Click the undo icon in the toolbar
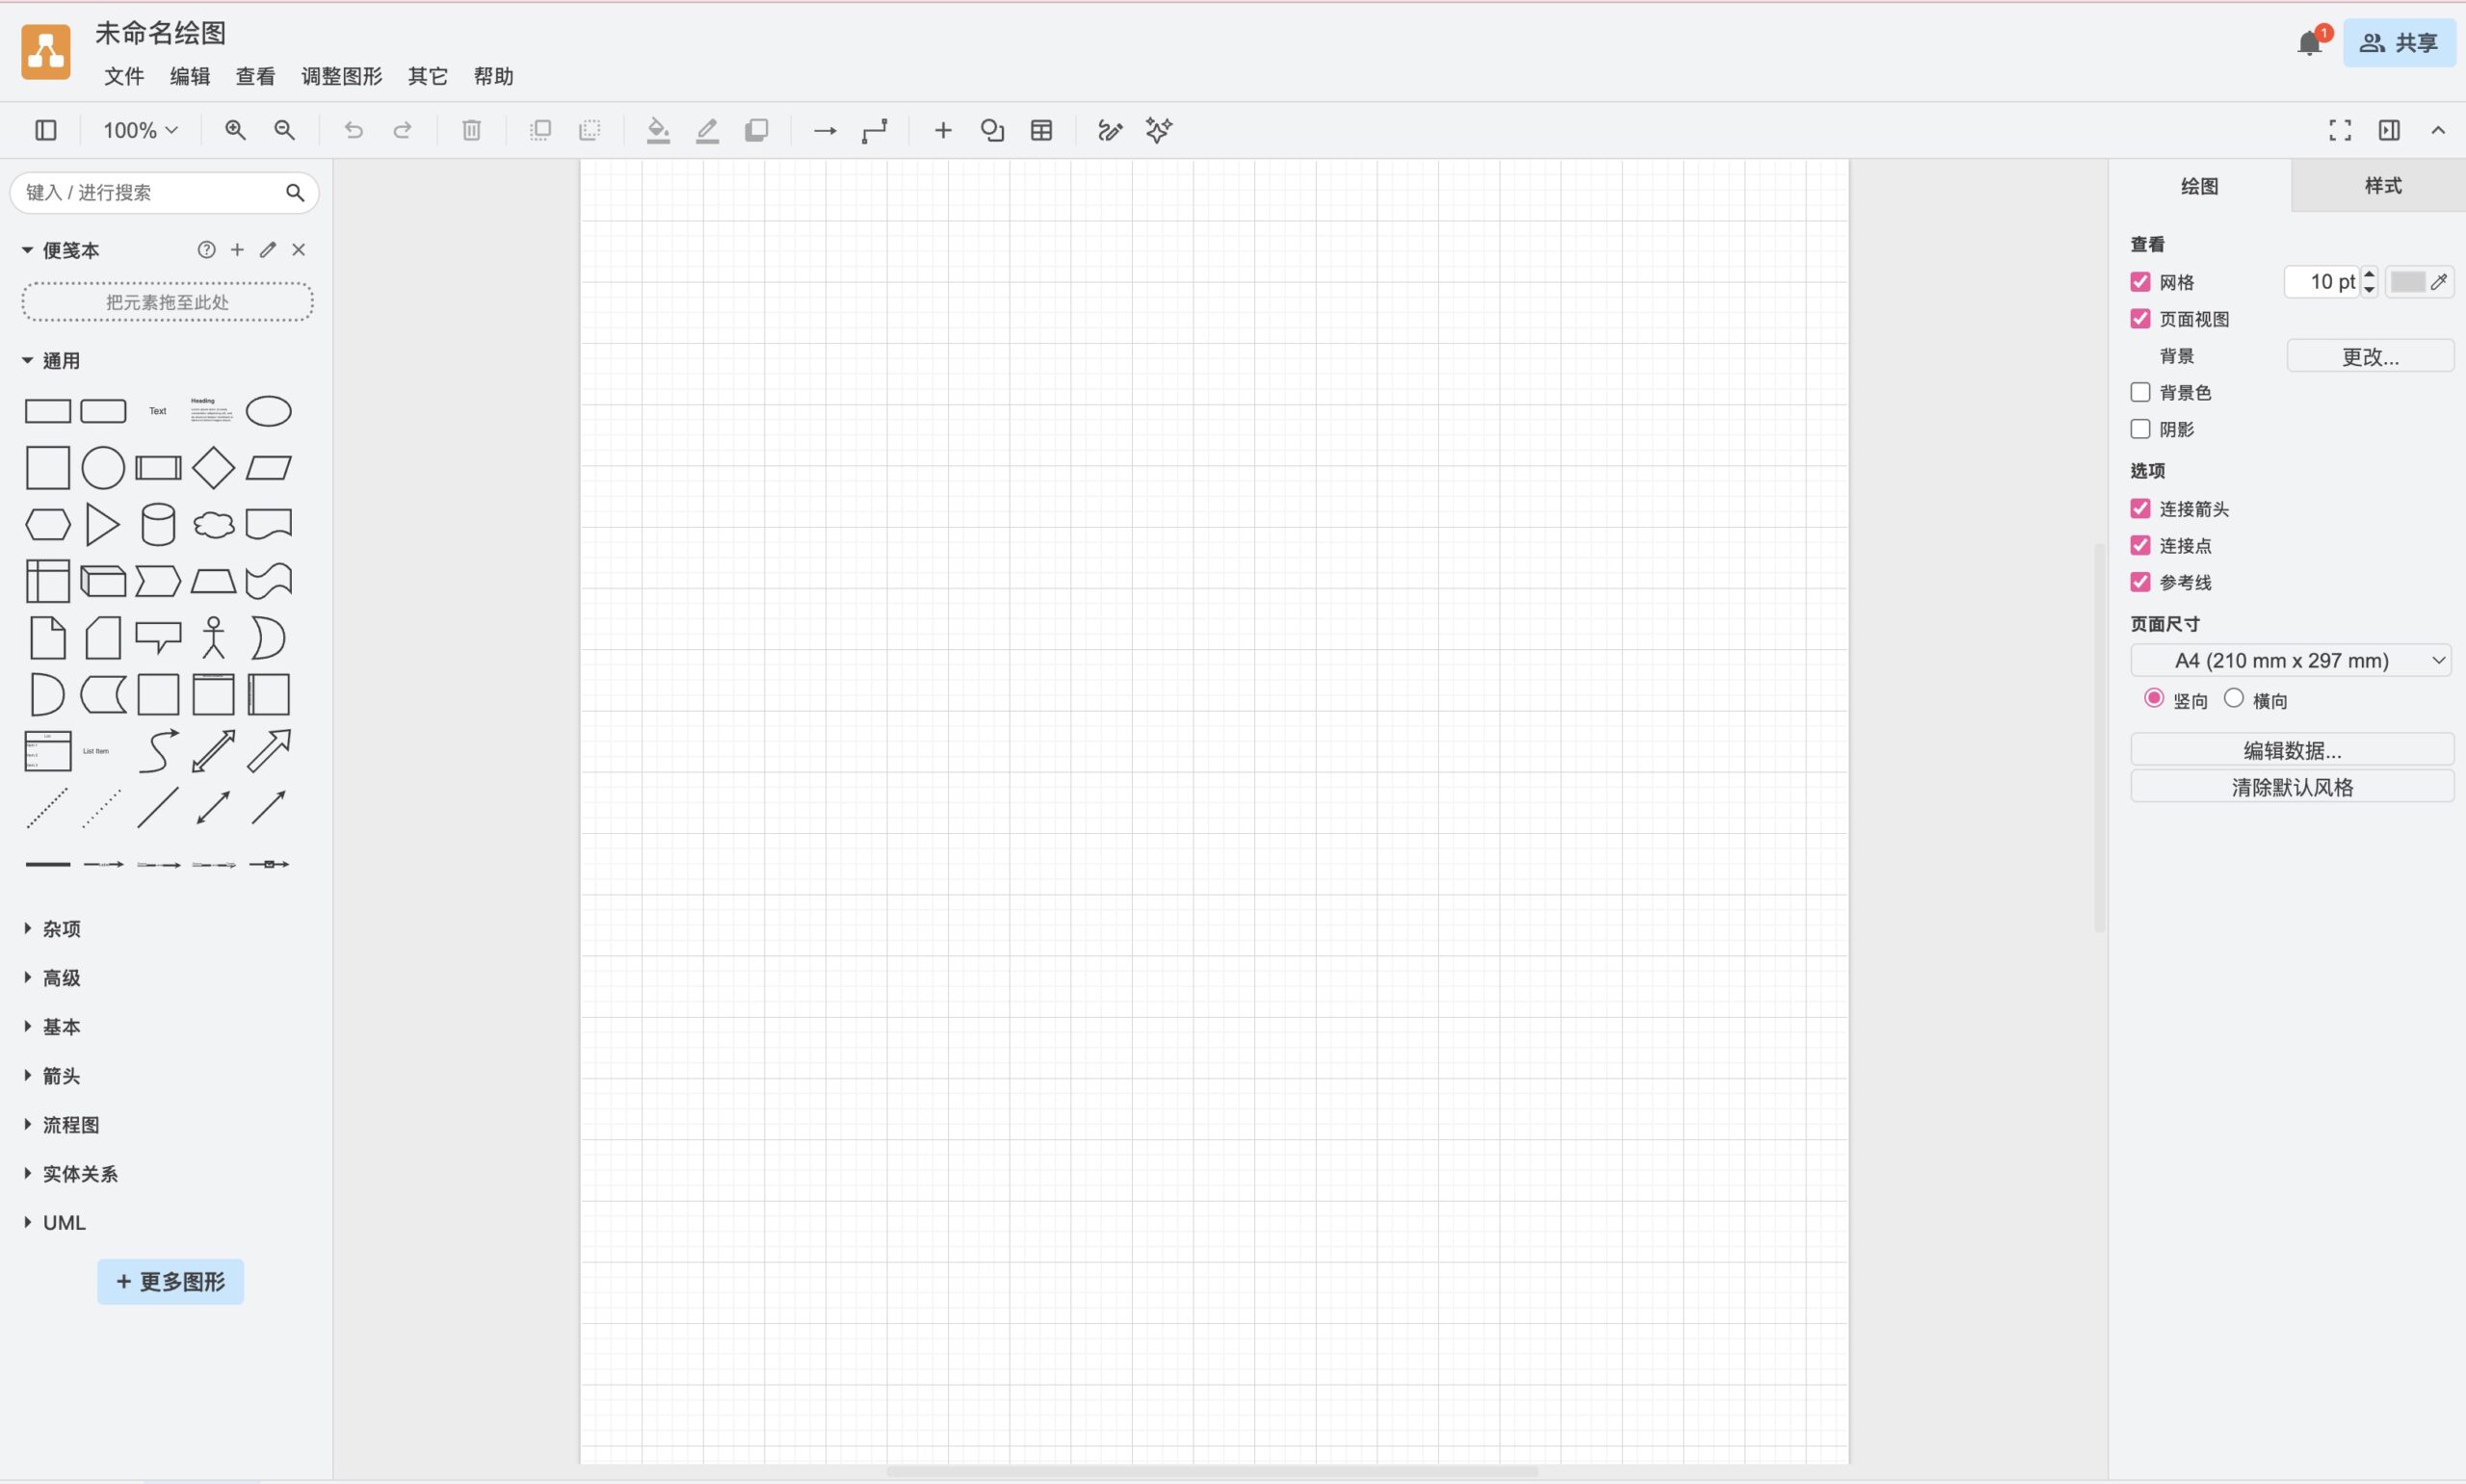This screenshot has height=1484, width=2466. (353, 130)
